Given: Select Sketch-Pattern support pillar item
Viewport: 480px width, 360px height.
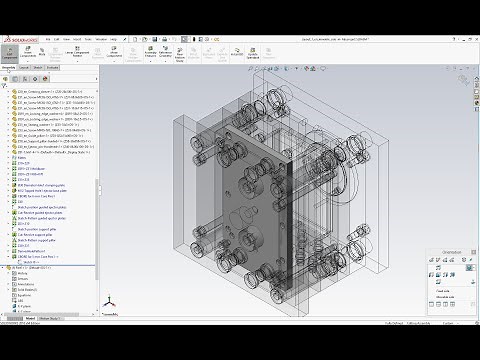Looking at the screenshot, I should click(36, 240).
